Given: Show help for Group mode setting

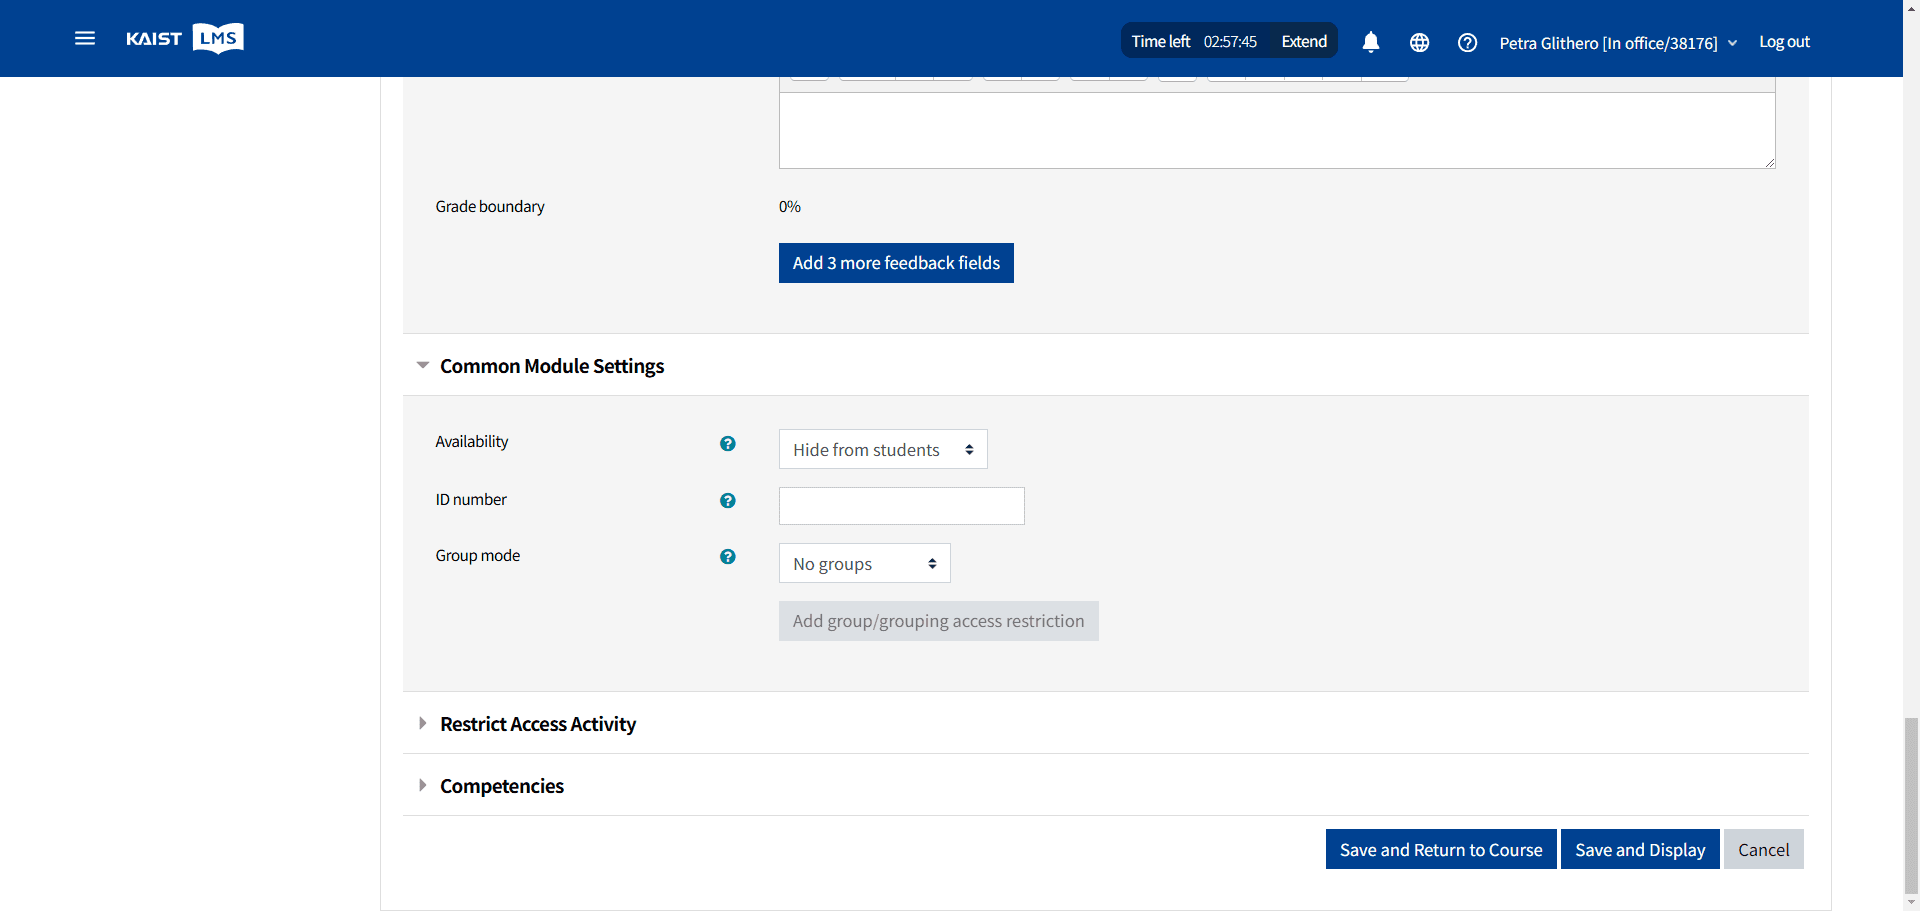Looking at the screenshot, I should click(728, 556).
